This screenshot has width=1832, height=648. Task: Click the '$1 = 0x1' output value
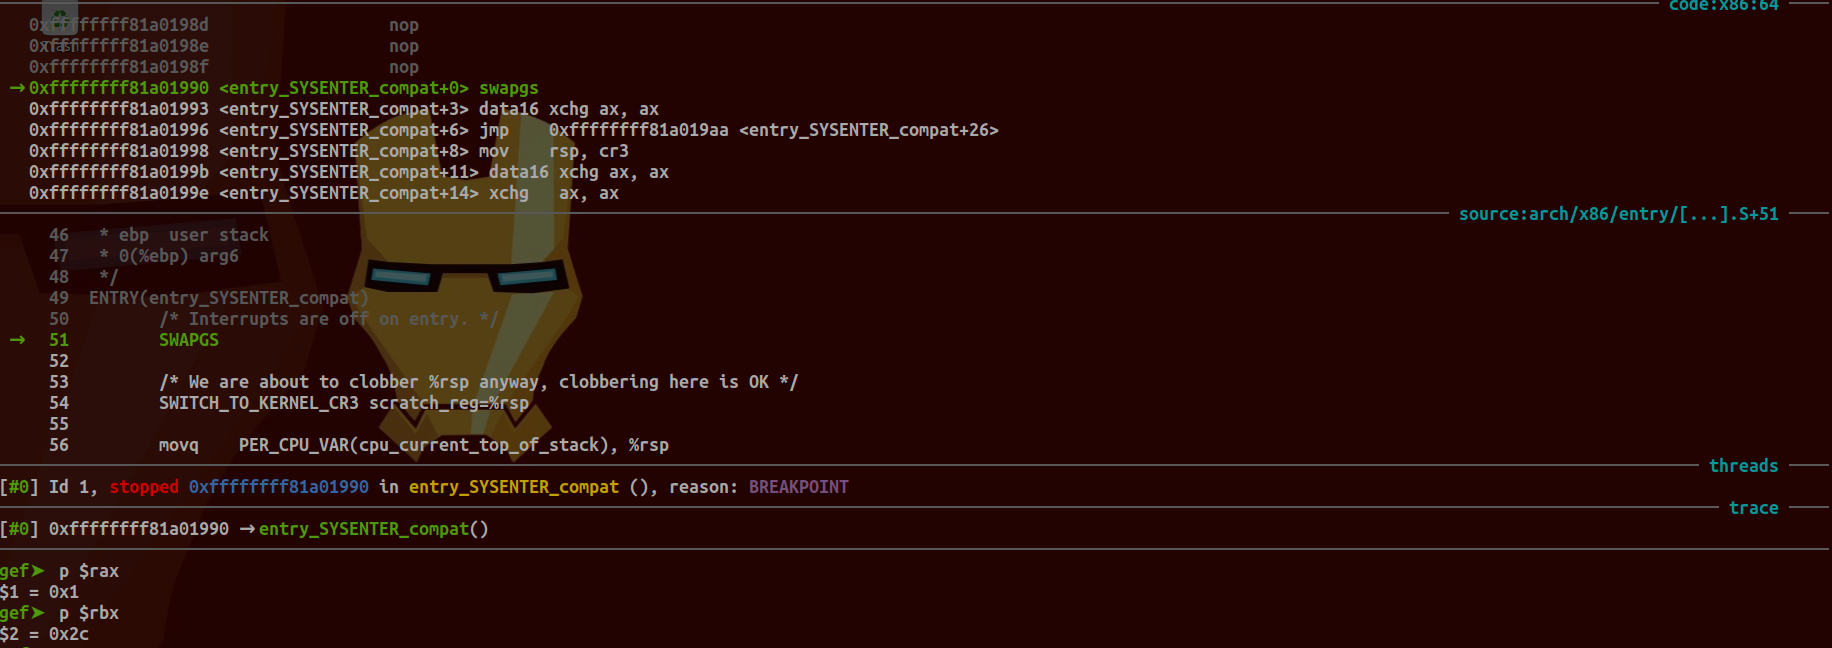click(x=40, y=592)
